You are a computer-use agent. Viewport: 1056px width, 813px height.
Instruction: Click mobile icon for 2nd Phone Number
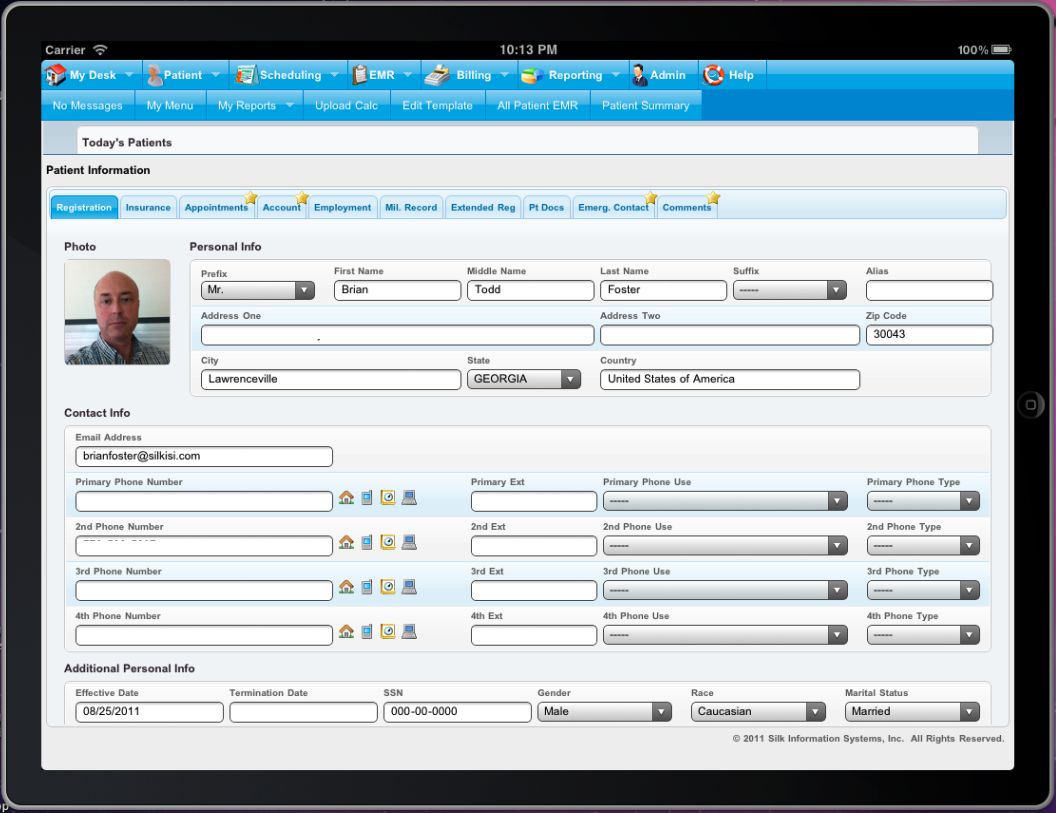366,542
